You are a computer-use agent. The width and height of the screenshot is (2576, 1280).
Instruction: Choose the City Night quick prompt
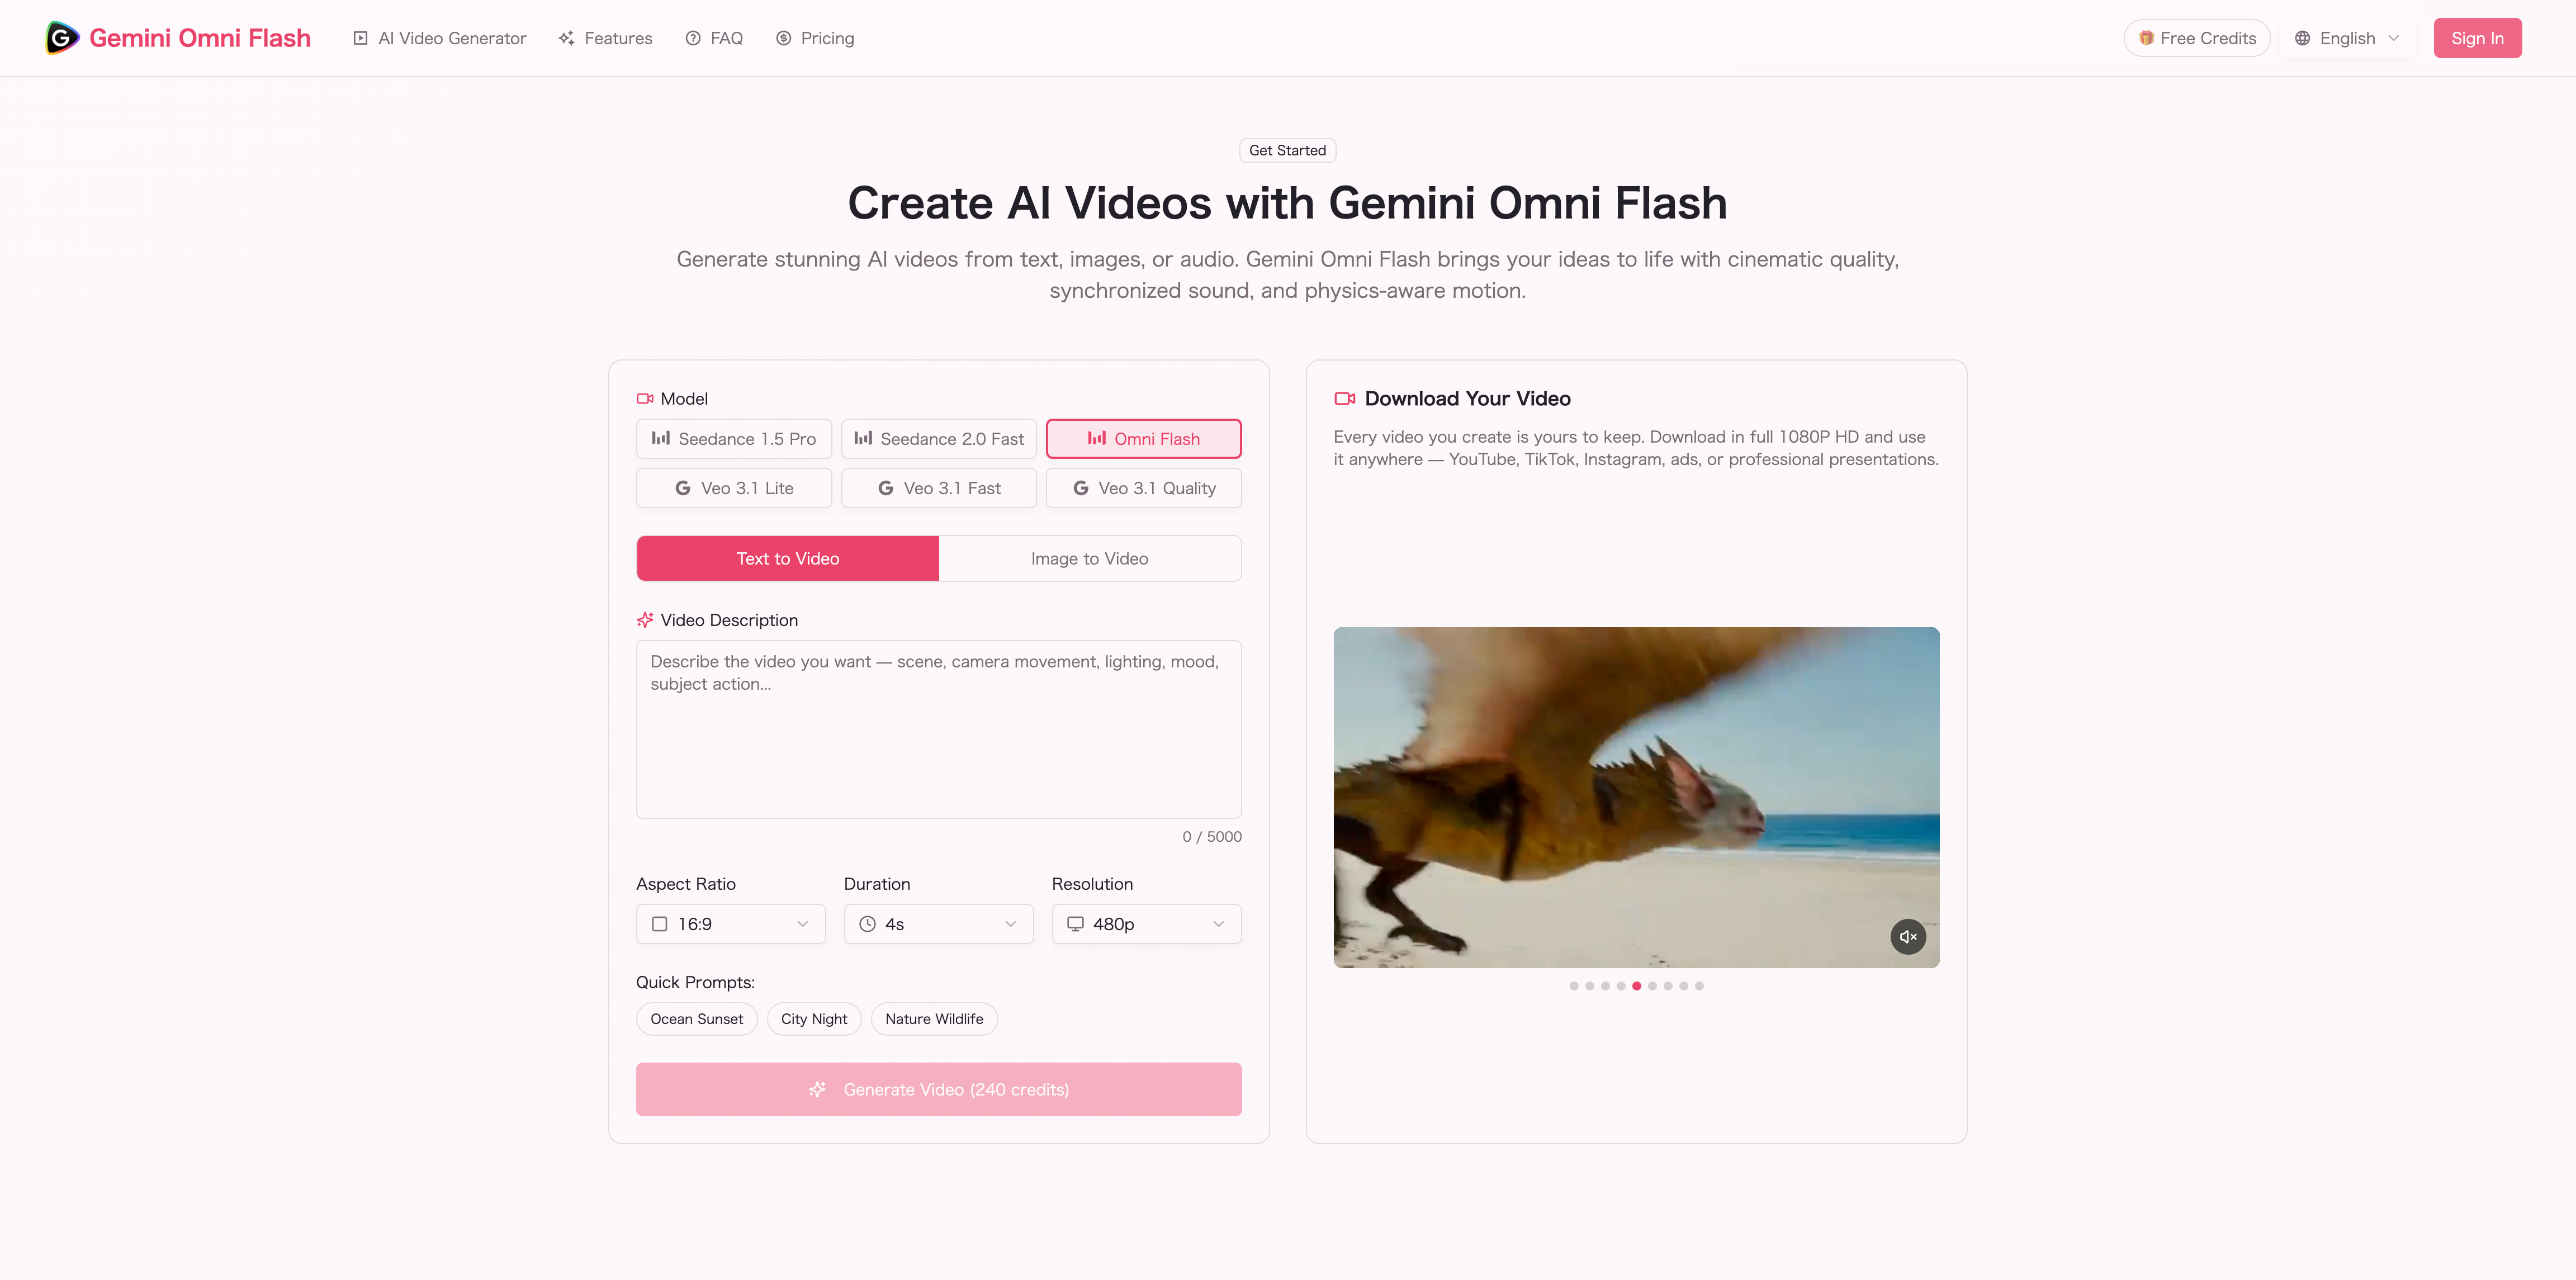coord(814,1019)
